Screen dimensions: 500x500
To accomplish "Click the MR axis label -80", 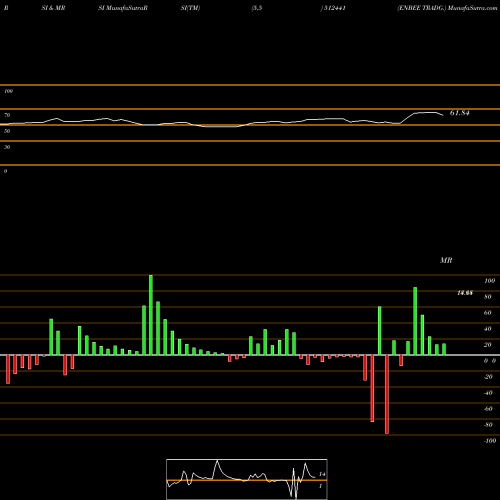I will [488, 425].
